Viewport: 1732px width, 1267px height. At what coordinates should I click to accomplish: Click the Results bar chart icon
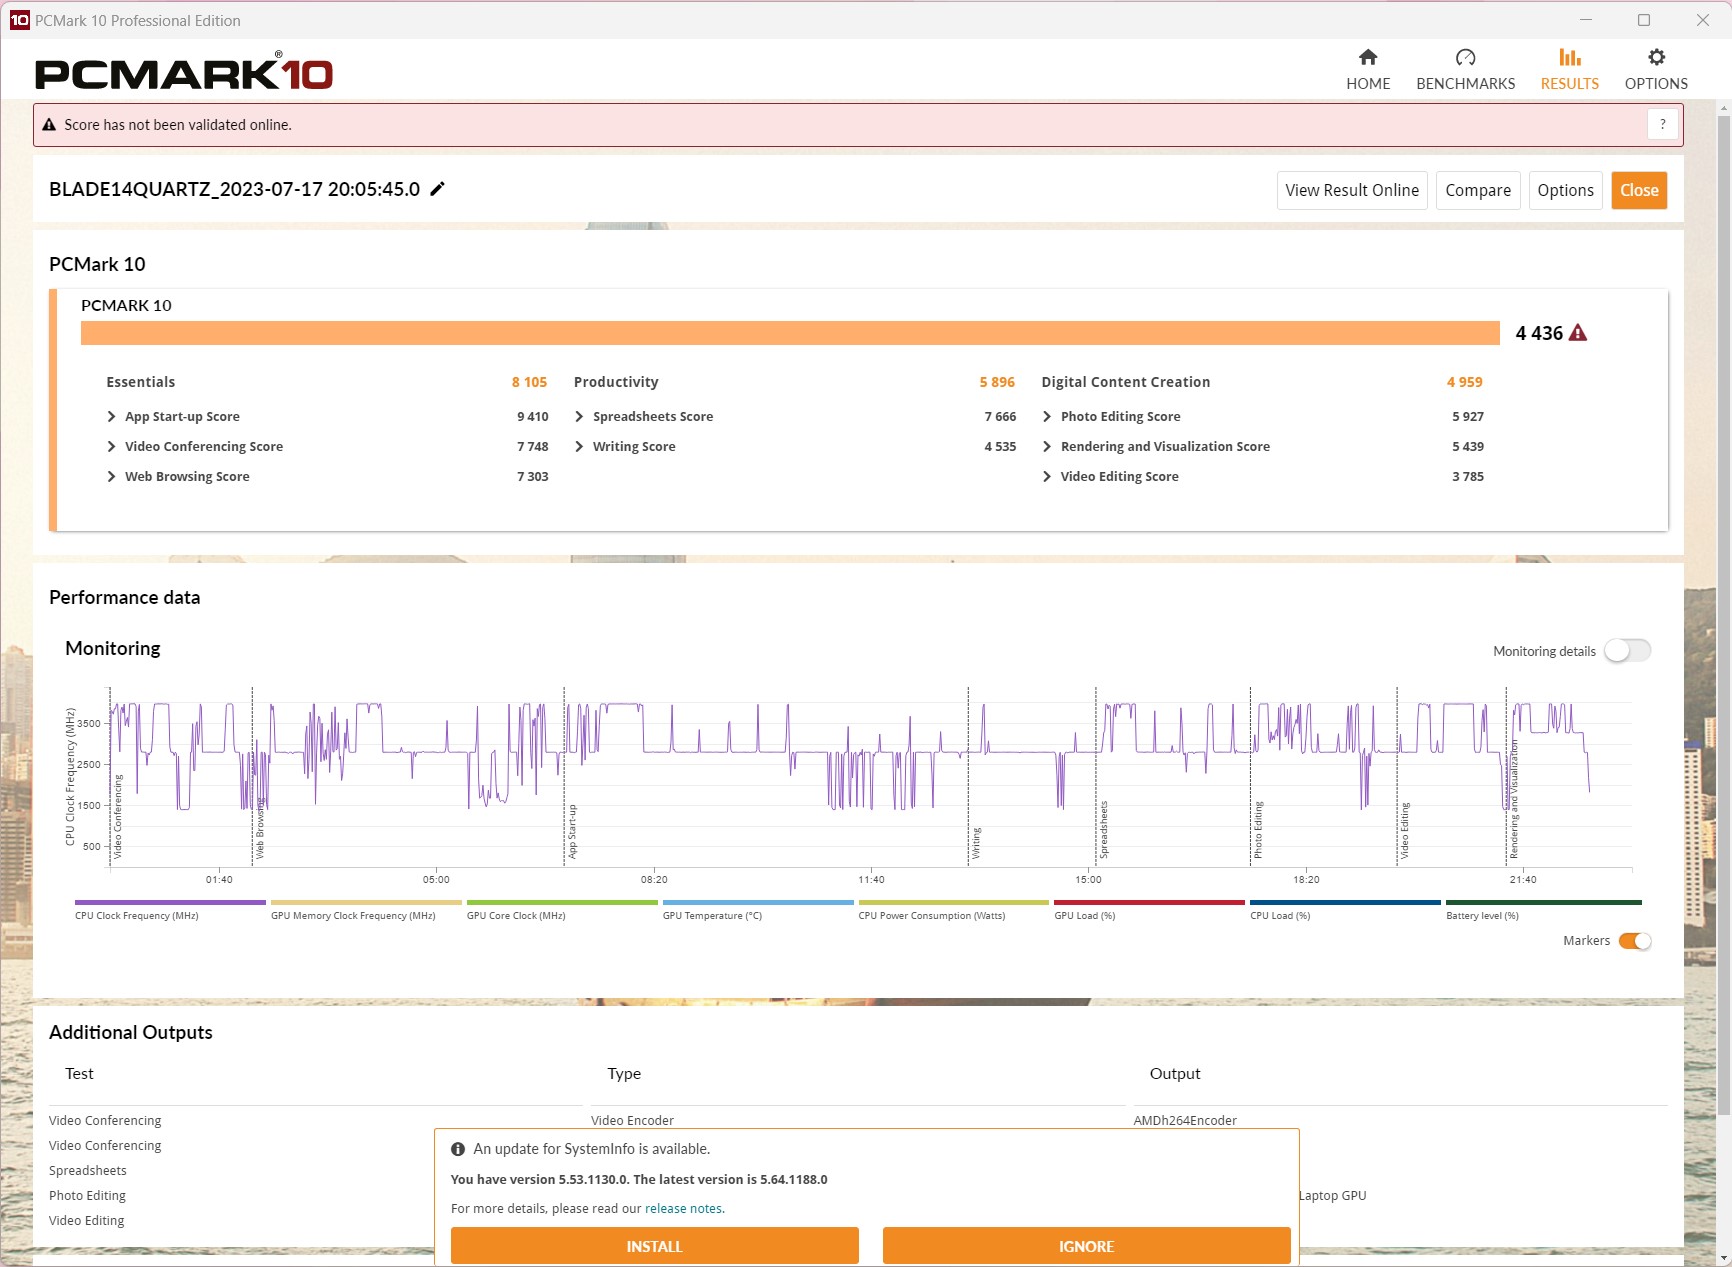pyautogui.click(x=1569, y=58)
